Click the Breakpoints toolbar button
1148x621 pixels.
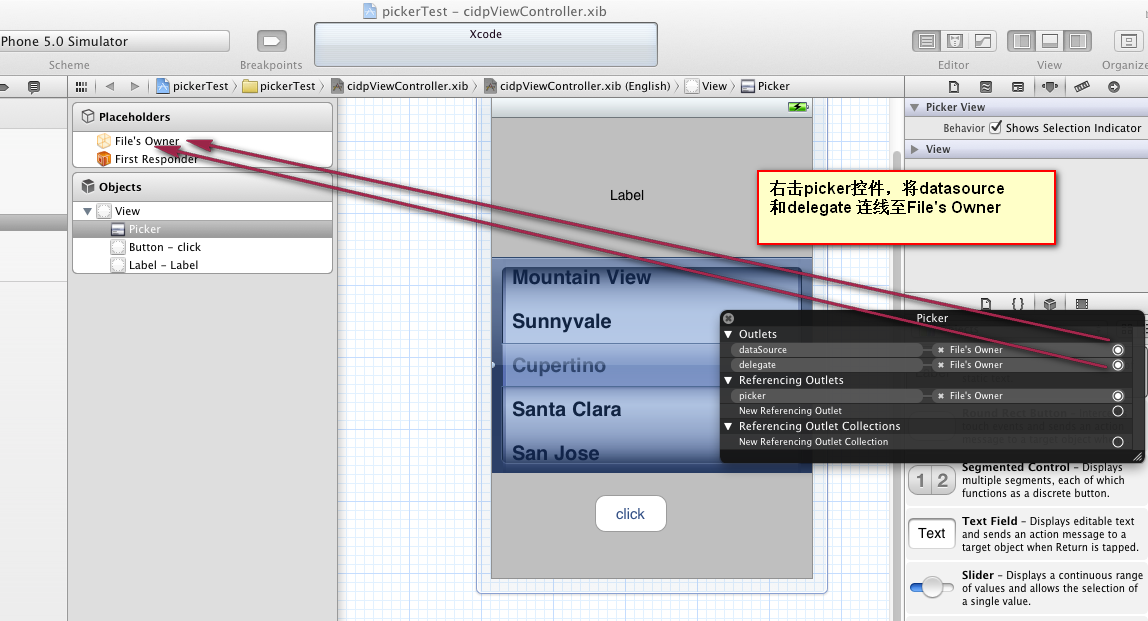[x=272, y=41]
